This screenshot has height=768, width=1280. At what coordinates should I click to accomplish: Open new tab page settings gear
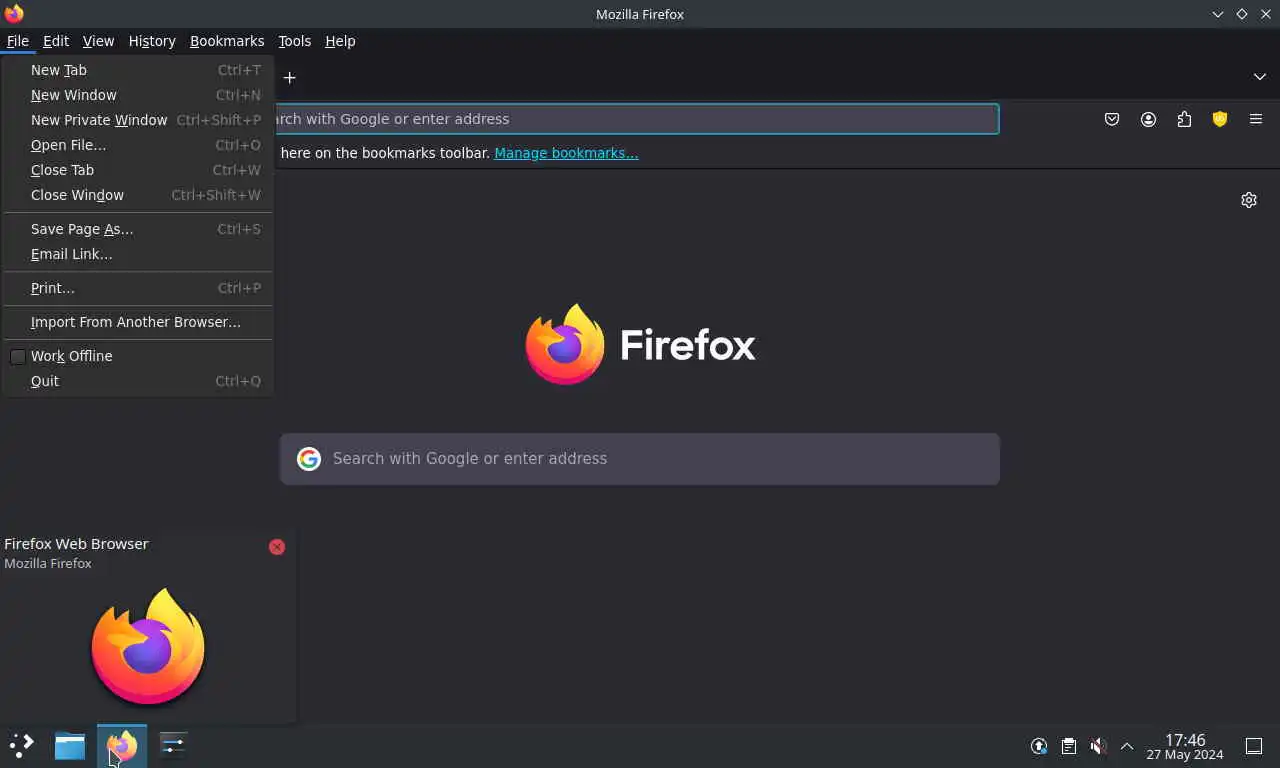pos(1249,200)
